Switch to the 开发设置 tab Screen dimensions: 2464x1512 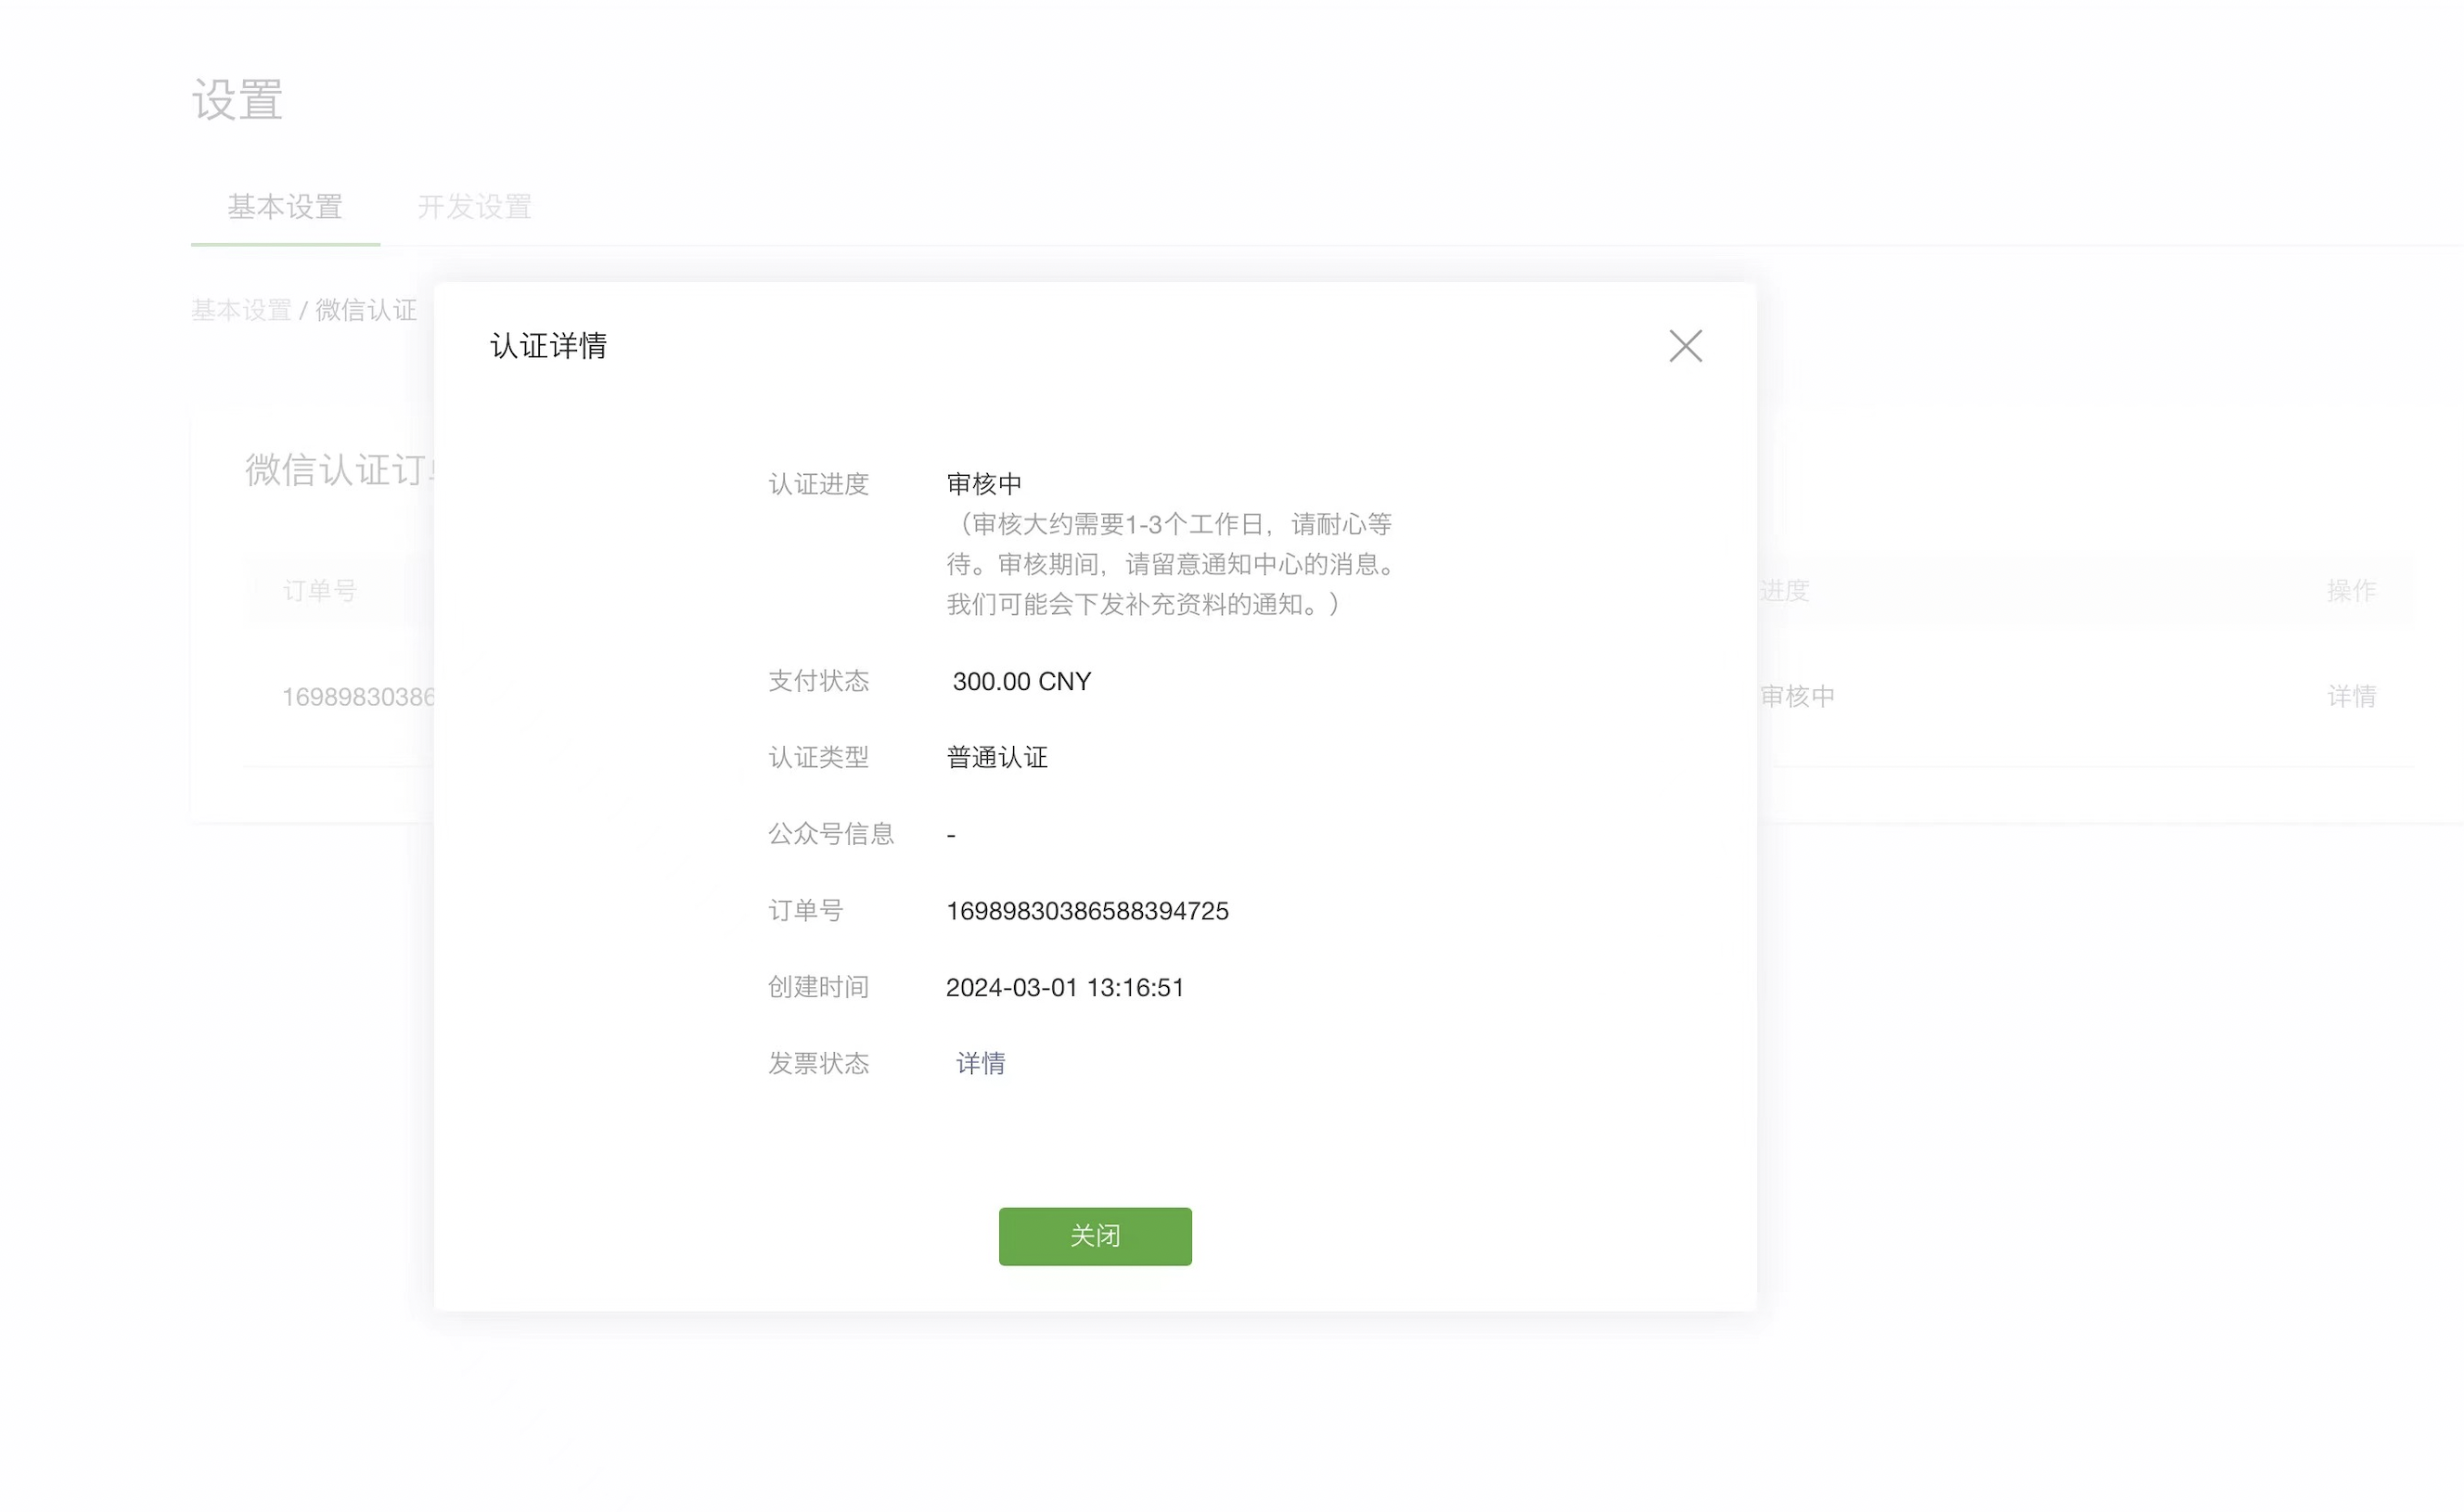tap(474, 207)
